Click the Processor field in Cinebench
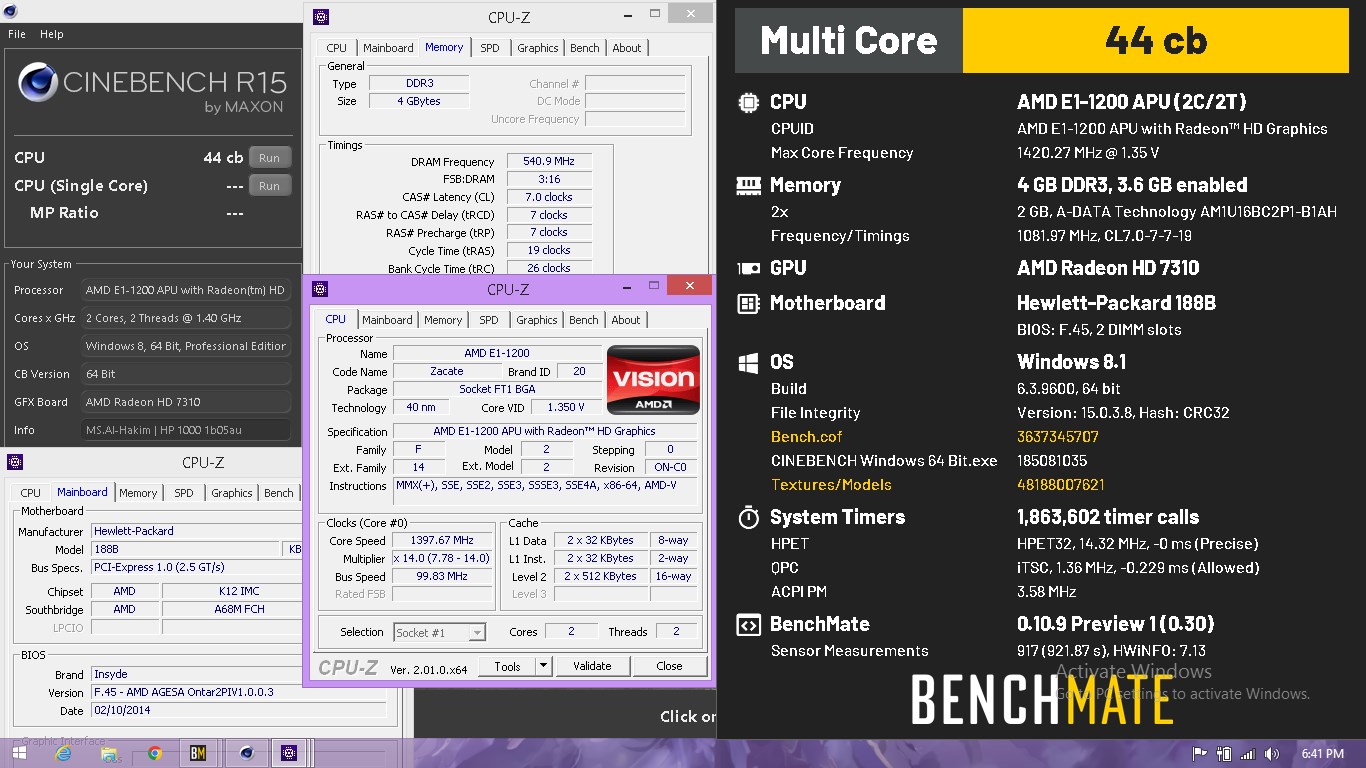The width and height of the screenshot is (1366, 768). [186, 290]
